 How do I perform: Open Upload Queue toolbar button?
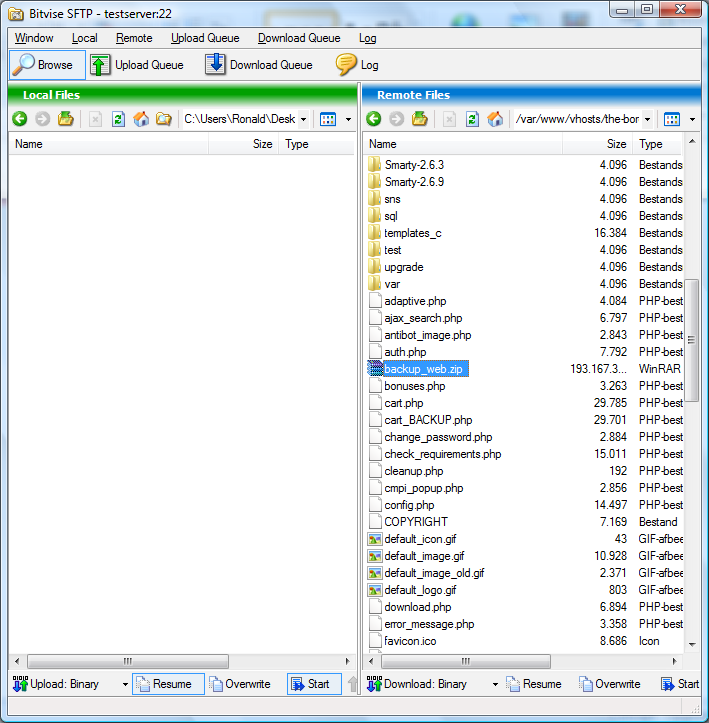pyautogui.click(x=137, y=65)
